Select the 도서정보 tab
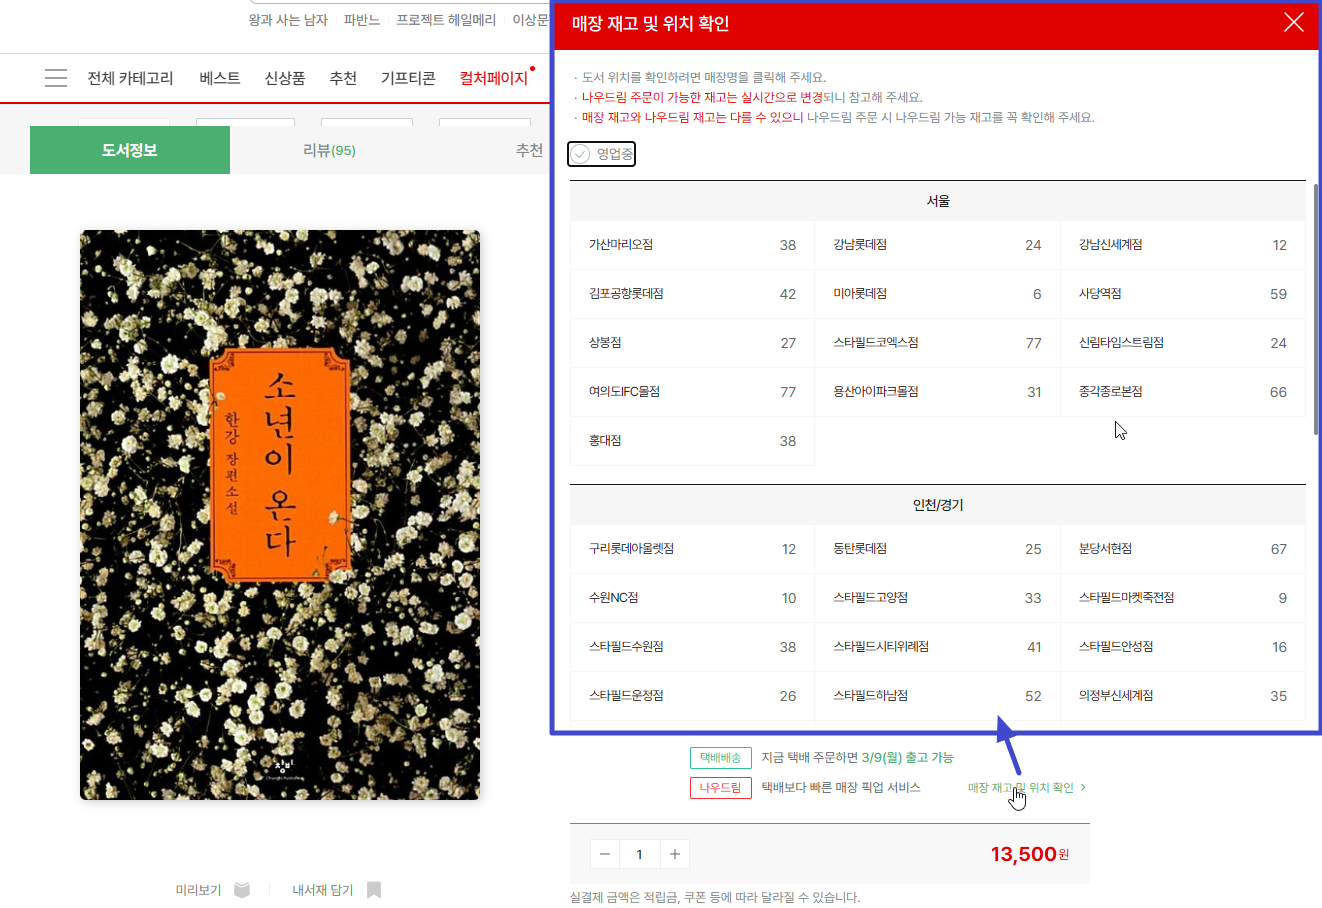 pyautogui.click(x=130, y=150)
